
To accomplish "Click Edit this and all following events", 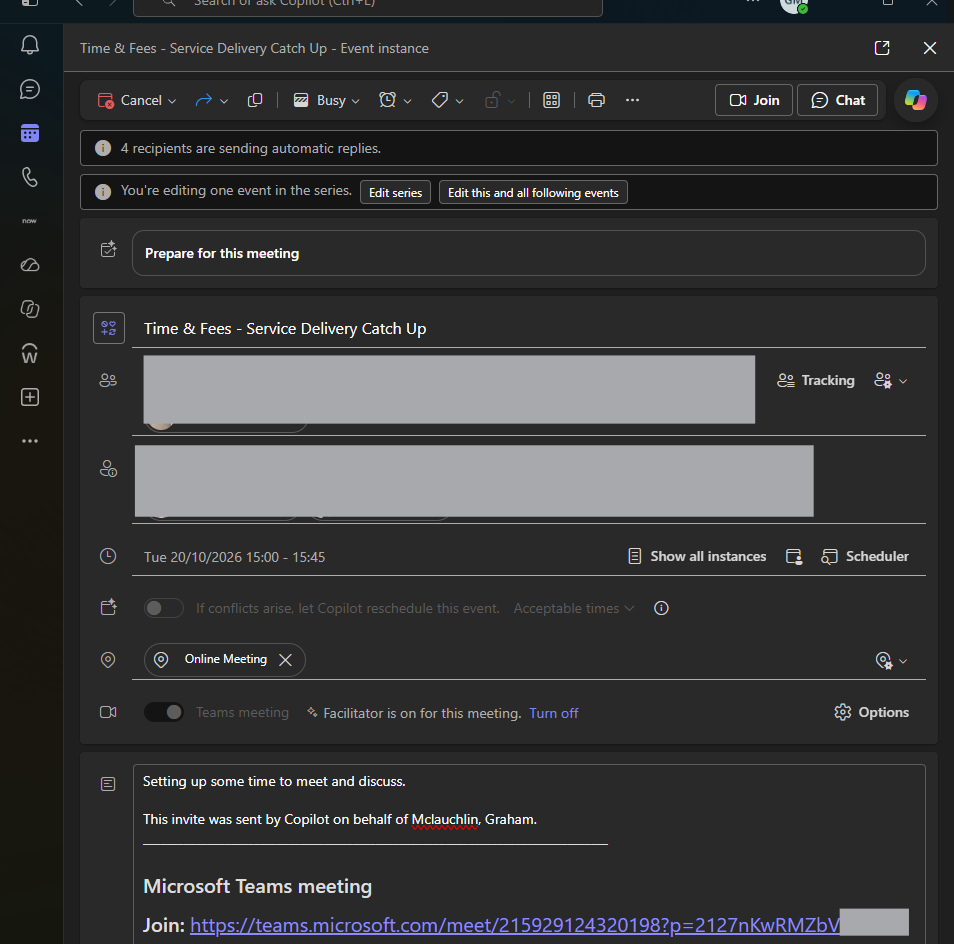I will pos(533,193).
